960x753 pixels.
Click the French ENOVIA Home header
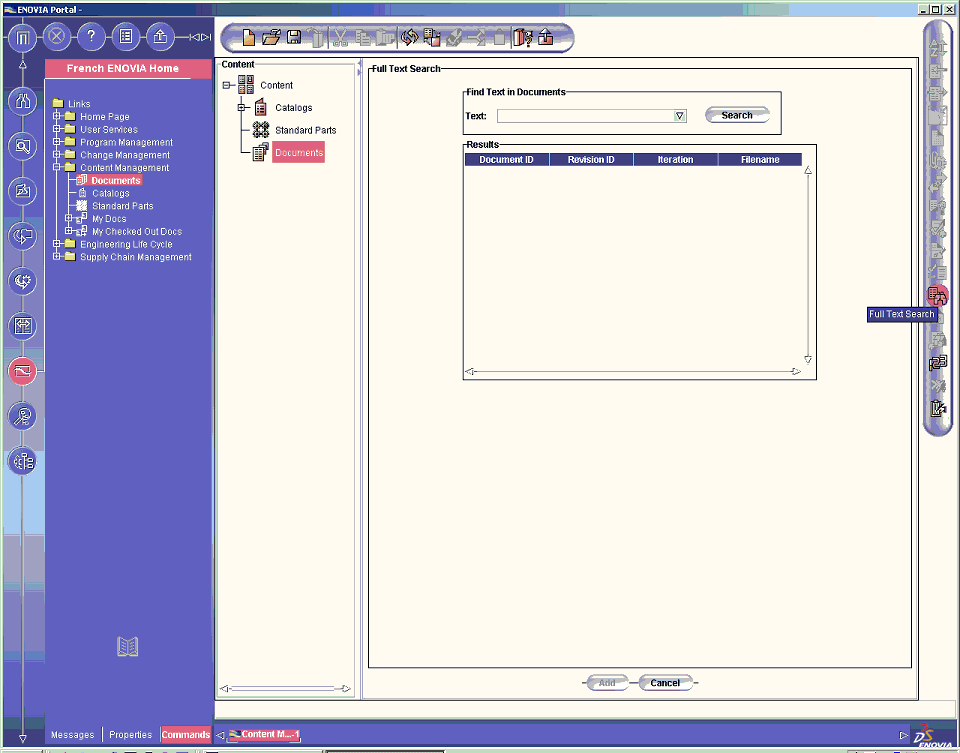click(127, 69)
